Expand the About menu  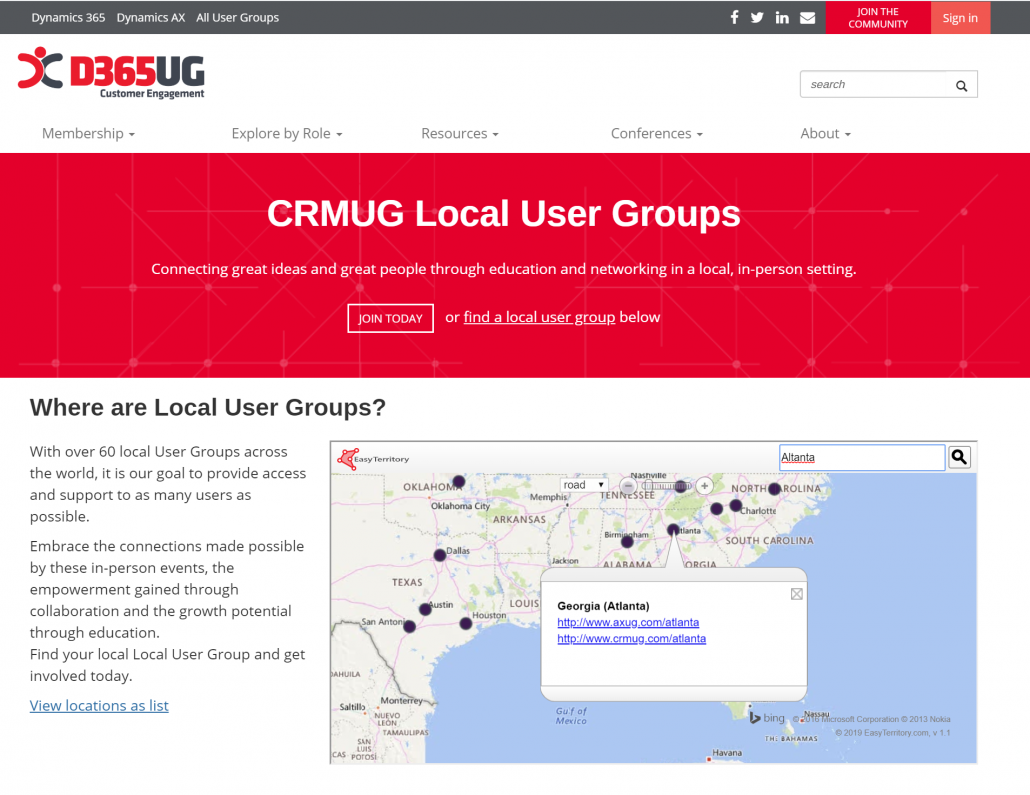point(826,133)
